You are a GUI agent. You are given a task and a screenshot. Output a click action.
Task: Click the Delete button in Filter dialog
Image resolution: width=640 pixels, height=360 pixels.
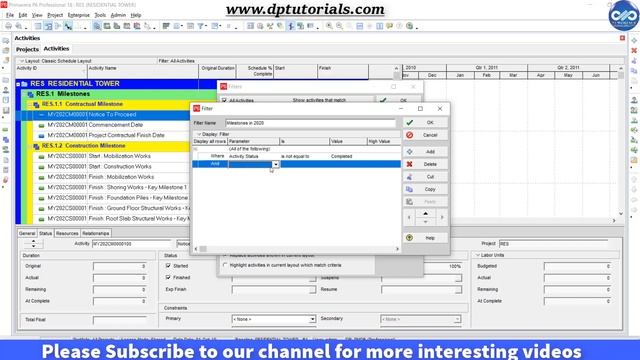425,164
